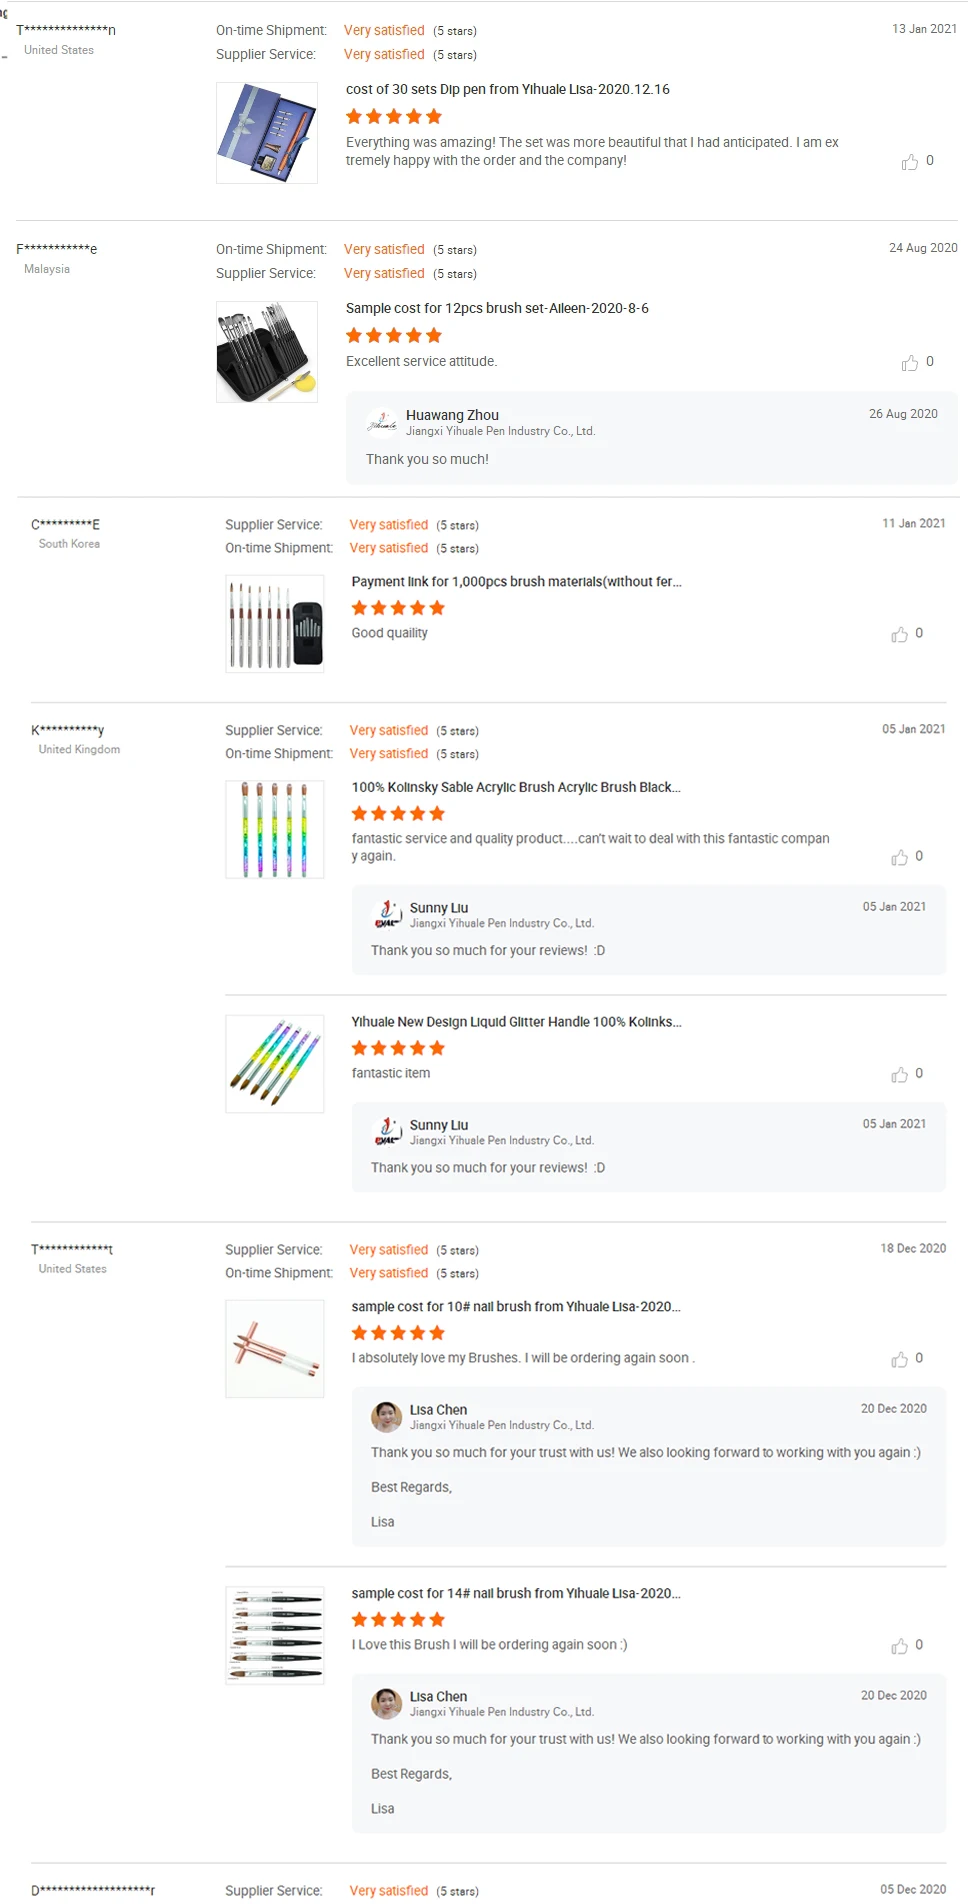Screen dimensions: 968x1904
Task: Thumbs-up the 14# nail brush review
Action: click(899, 1647)
